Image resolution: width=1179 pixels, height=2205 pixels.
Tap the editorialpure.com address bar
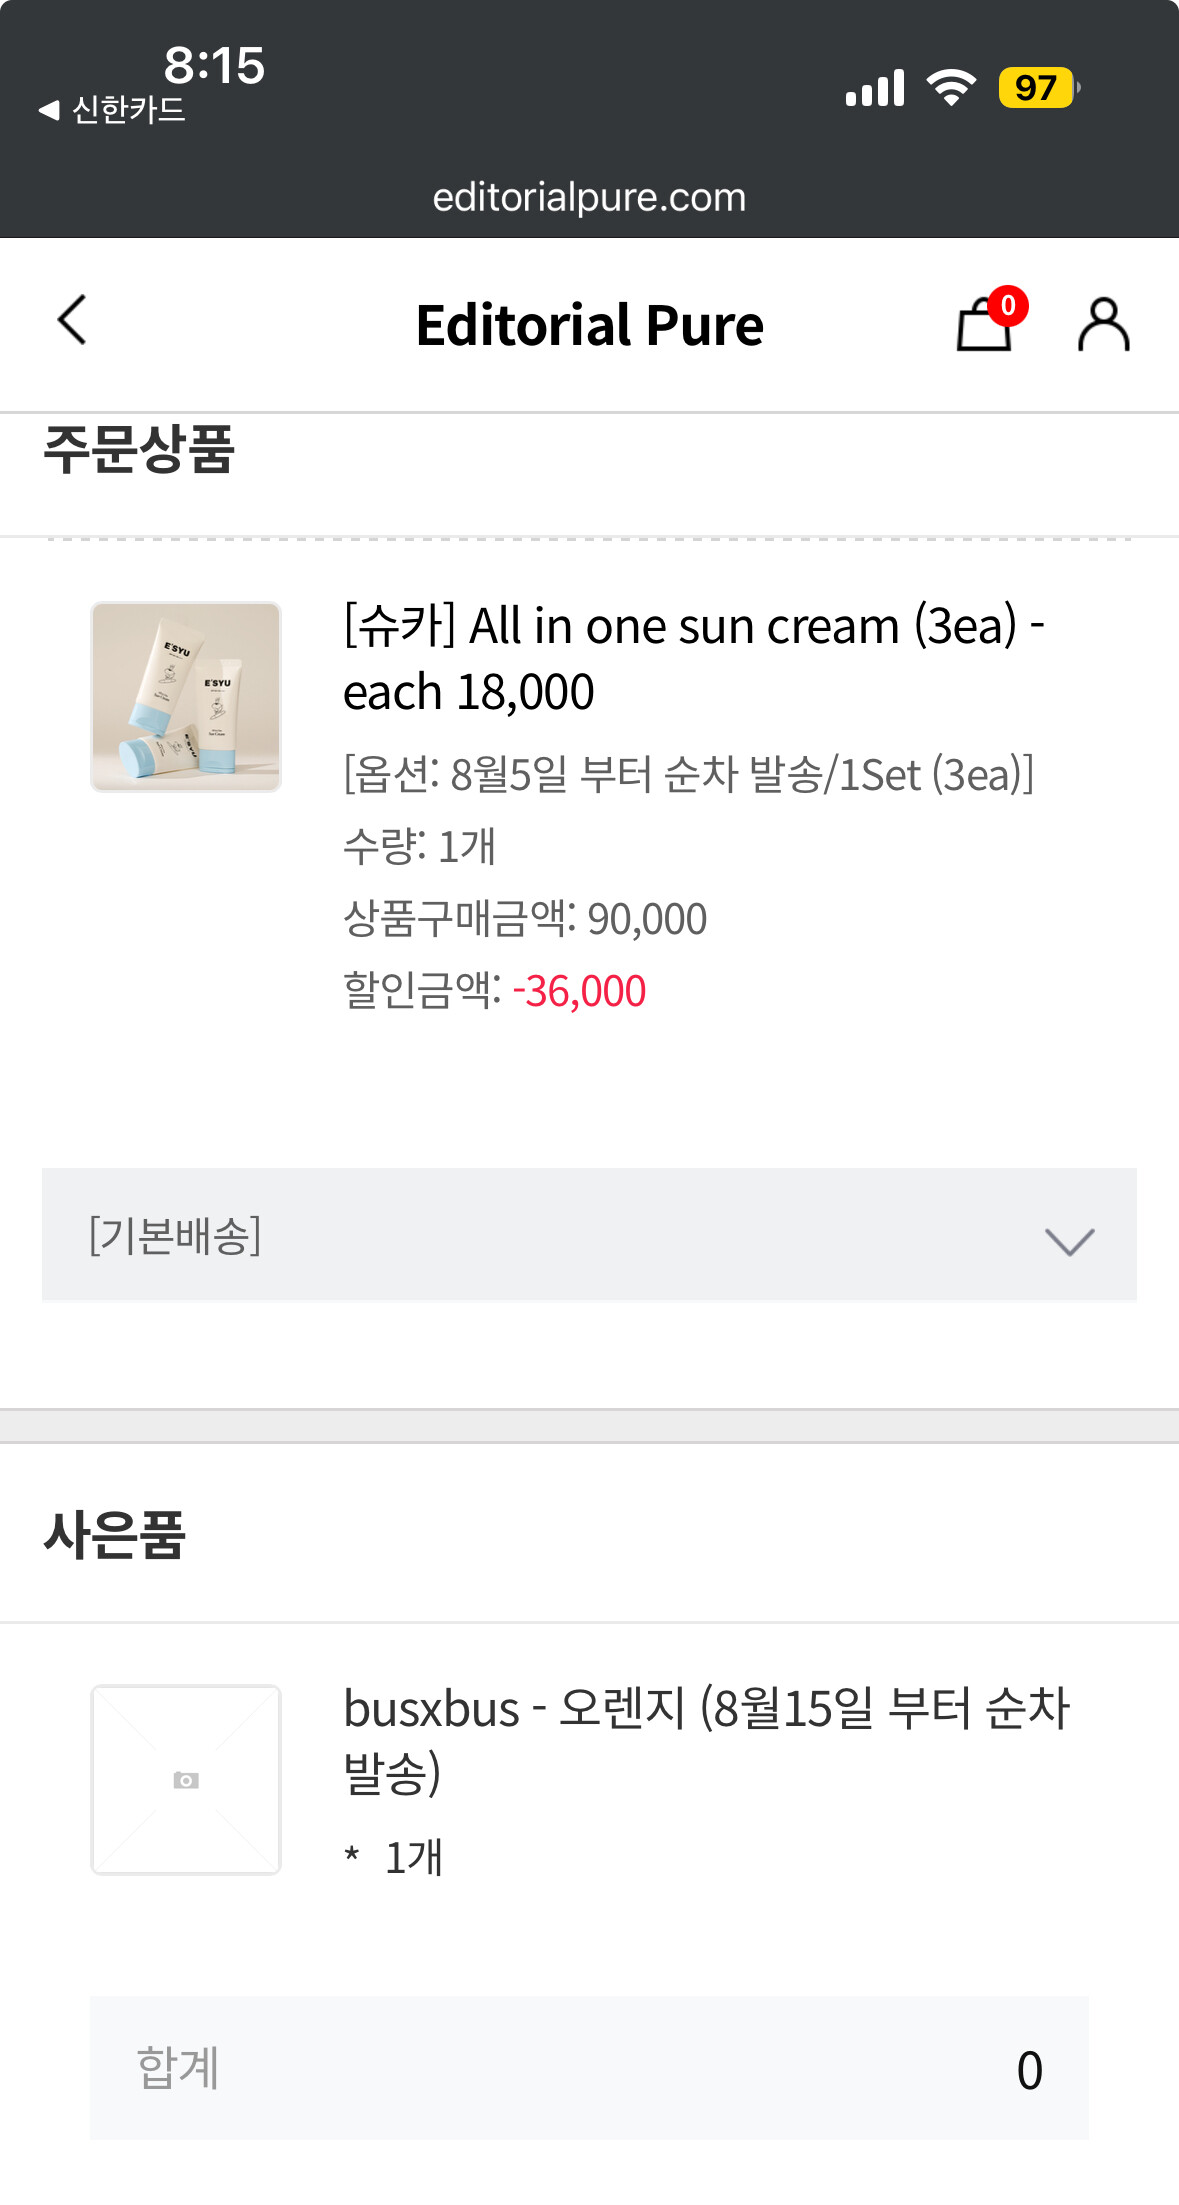pyautogui.click(x=589, y=197)
